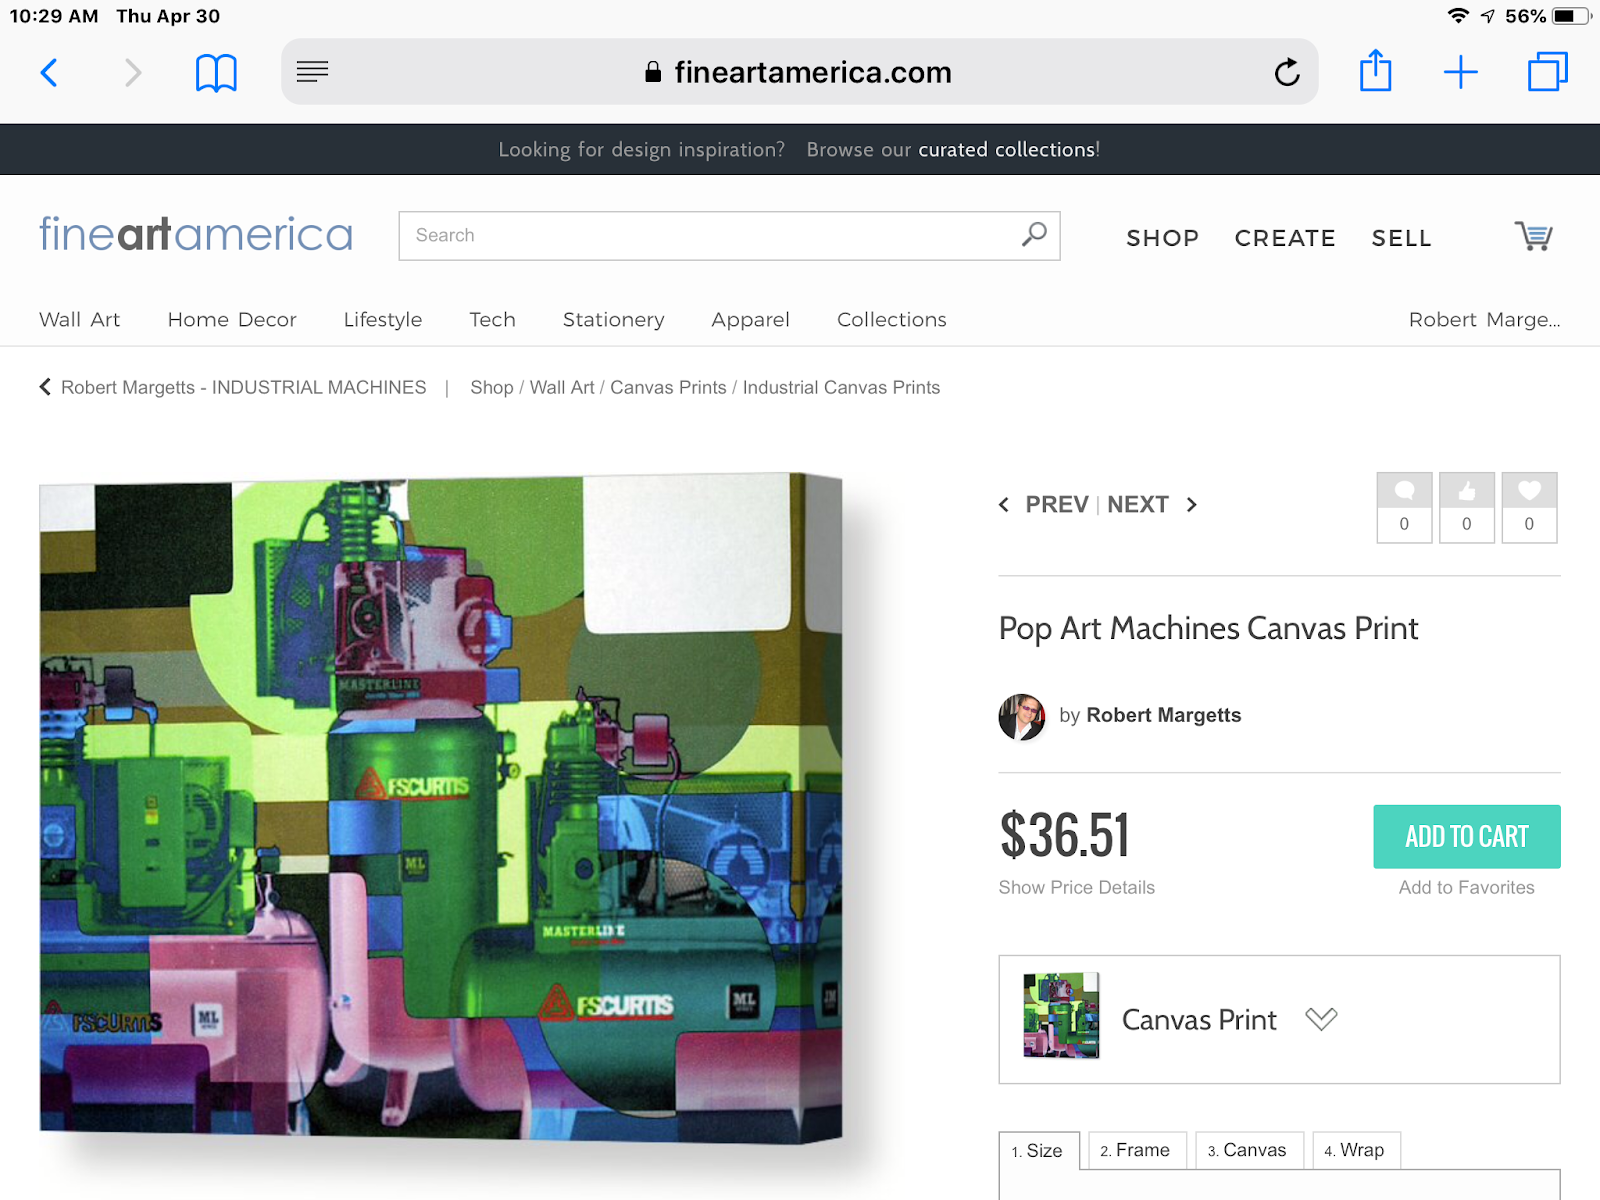
Task: Click the fineartamerica logo
Action: [196, 234]
